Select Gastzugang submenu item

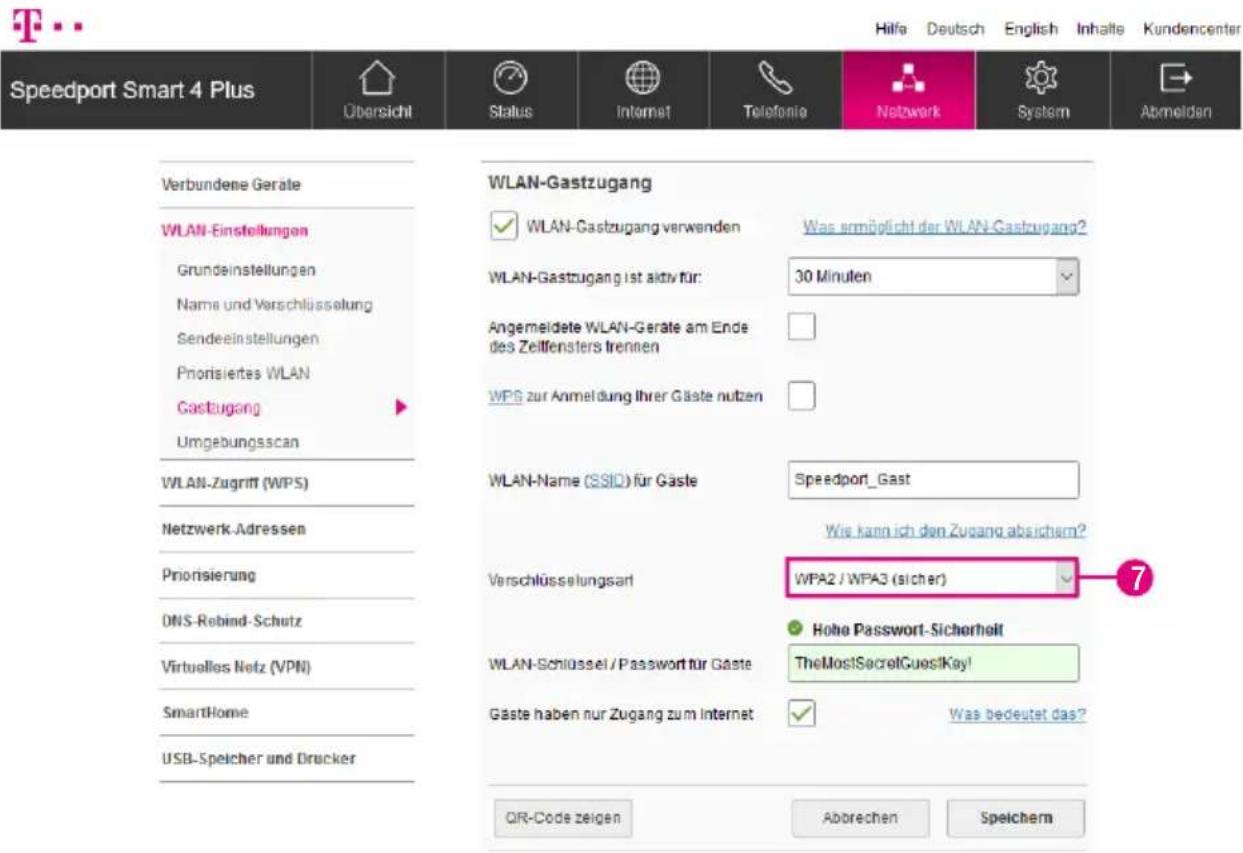(219, 408)
